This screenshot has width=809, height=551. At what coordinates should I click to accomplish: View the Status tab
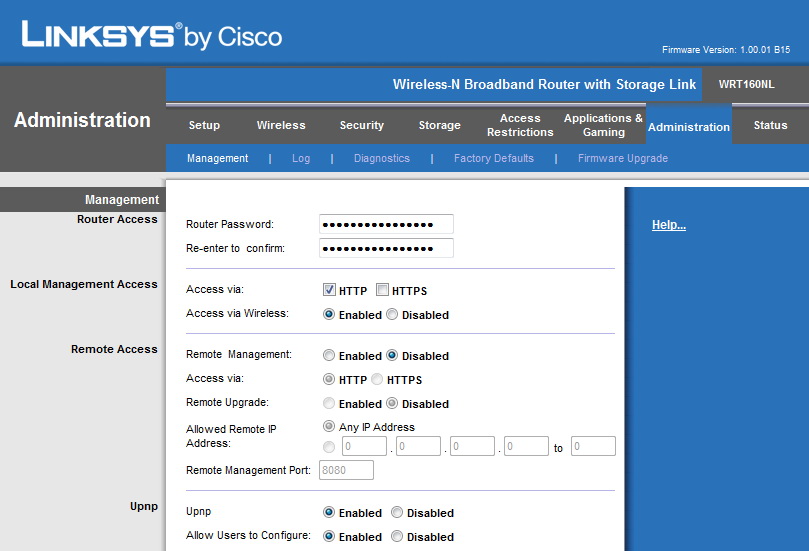point(770,125)
